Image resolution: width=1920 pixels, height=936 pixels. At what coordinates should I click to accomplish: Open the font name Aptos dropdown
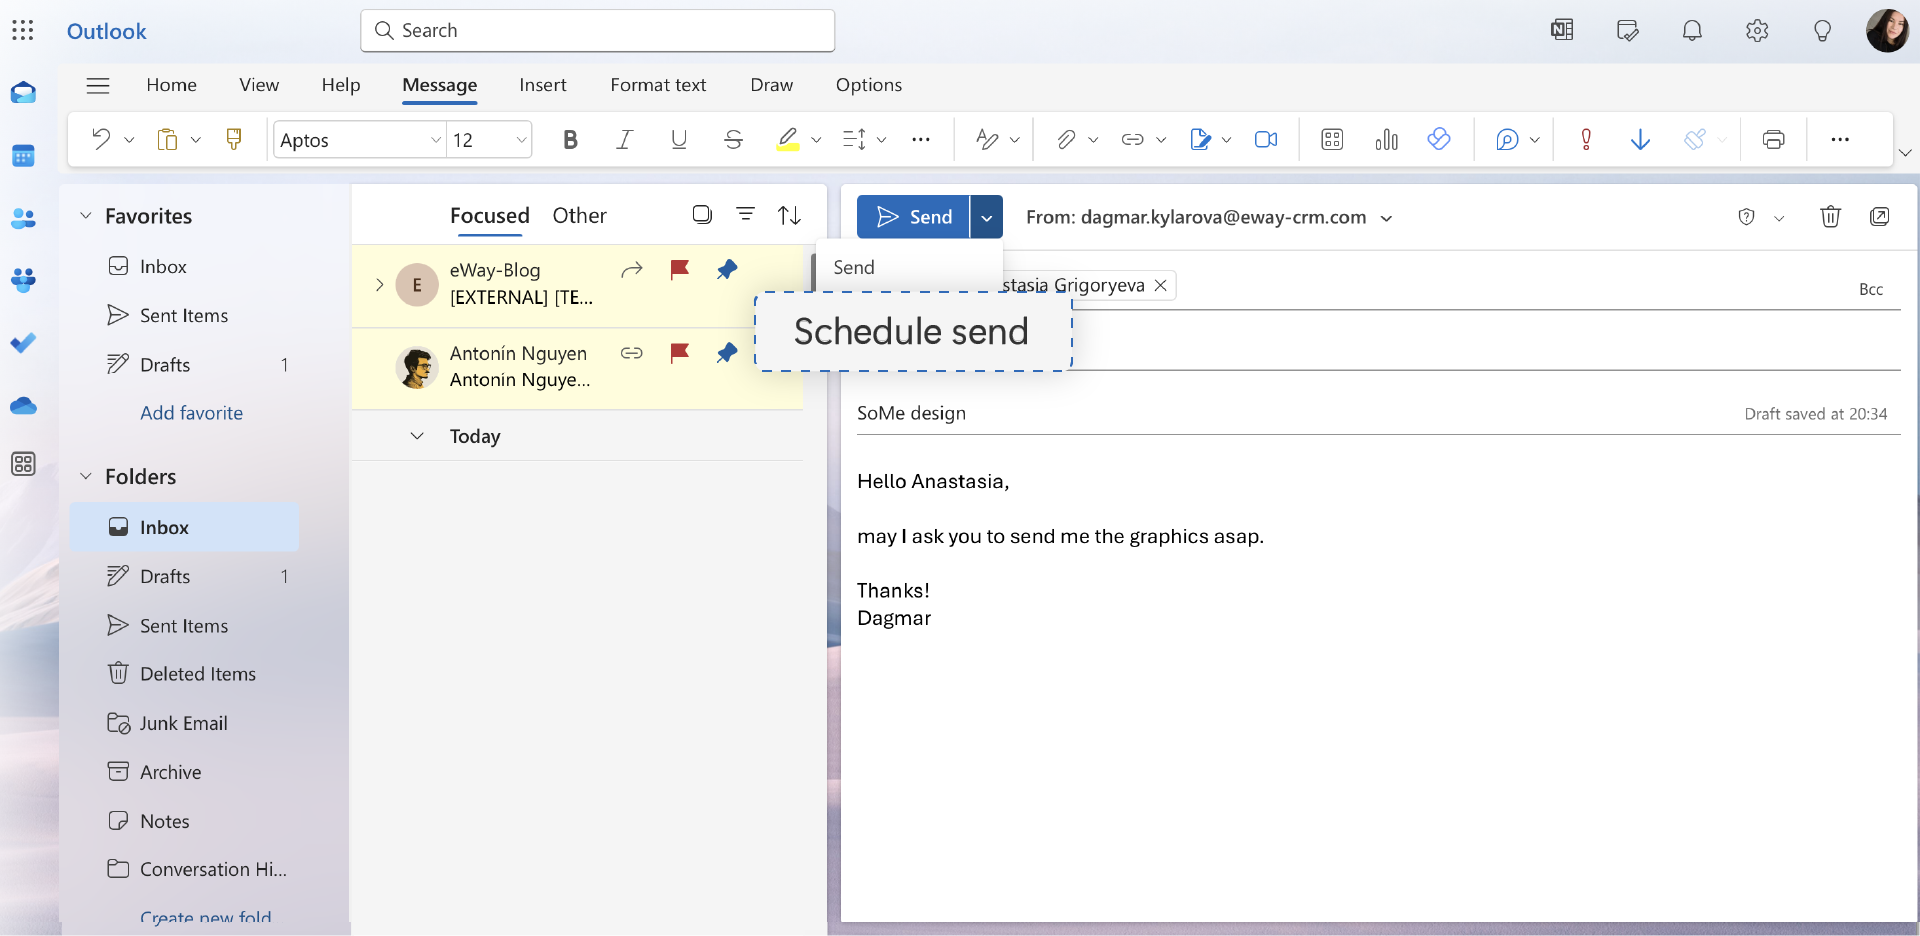(436, 140)
